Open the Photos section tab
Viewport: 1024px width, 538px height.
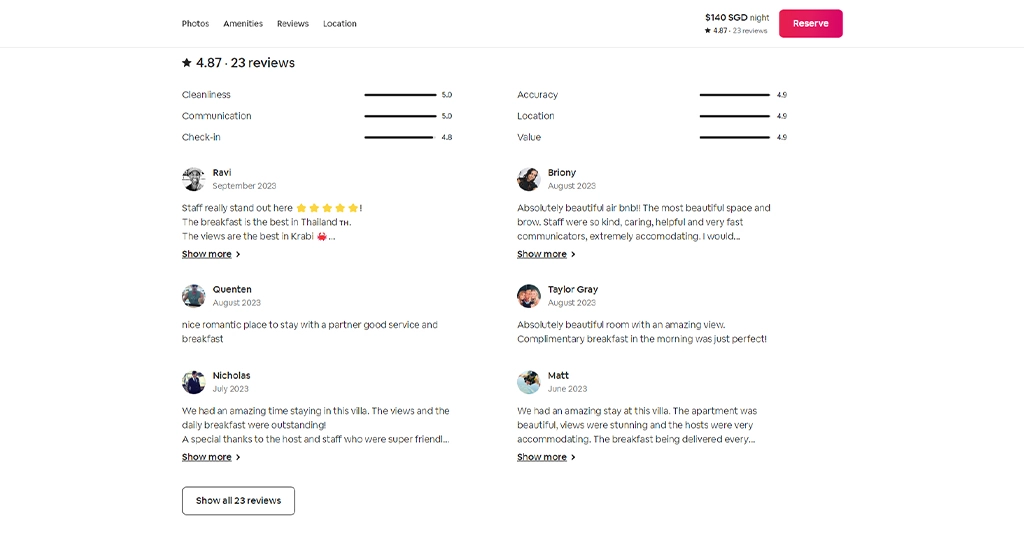[195, 24]
